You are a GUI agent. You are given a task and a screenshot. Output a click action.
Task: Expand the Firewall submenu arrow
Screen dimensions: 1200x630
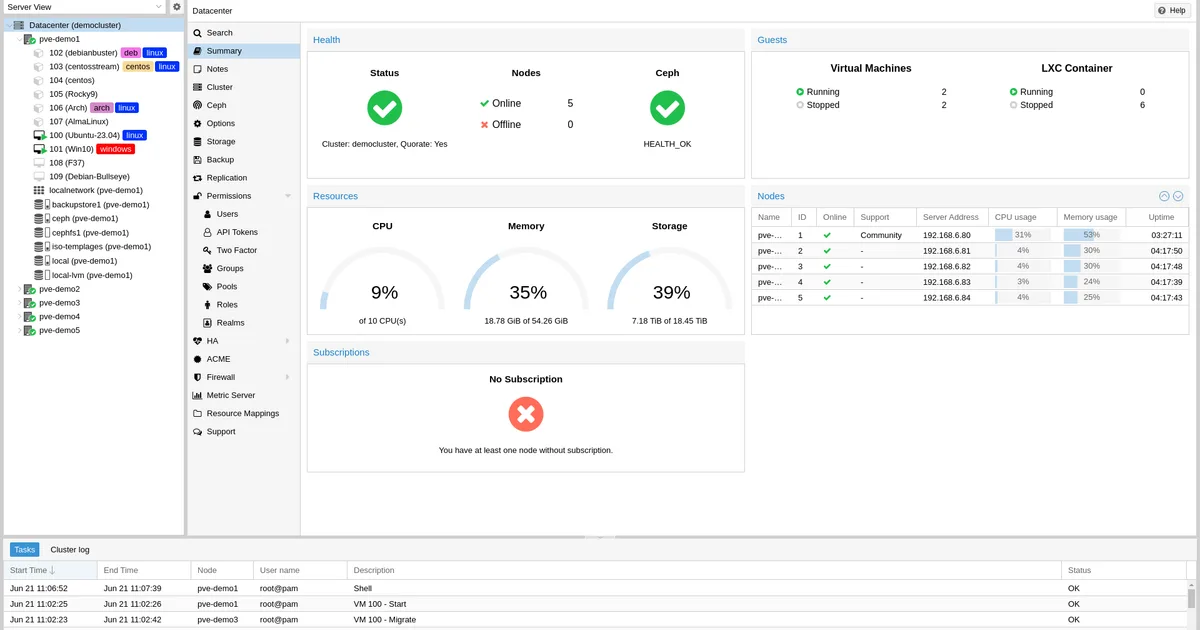click(288, 377)
